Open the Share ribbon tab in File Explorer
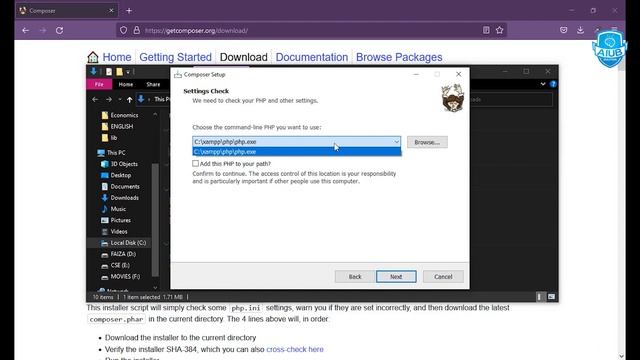Viewport: 640px width, 360px height. 153,84
